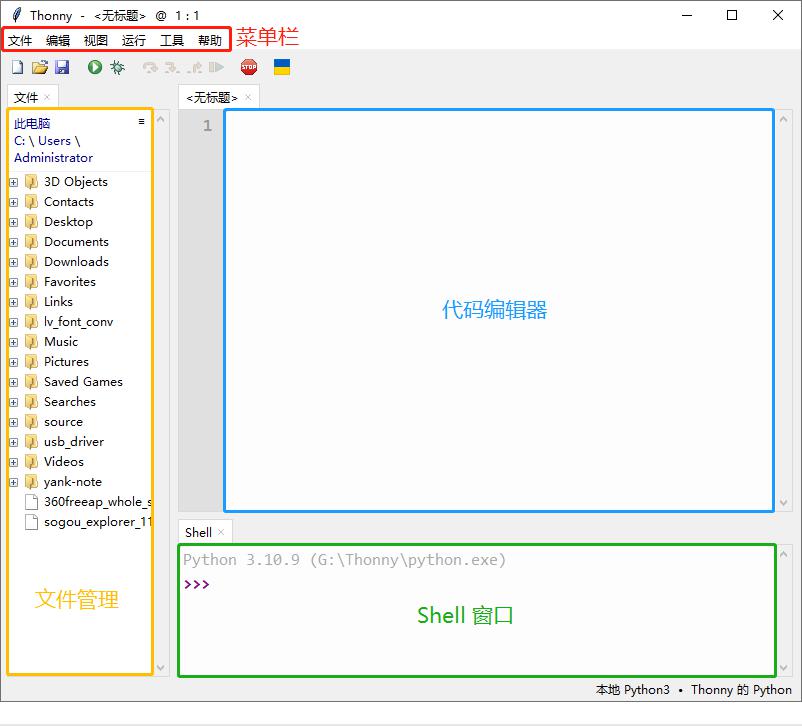Click the 此电脑 link in file panel

point(32,124)
